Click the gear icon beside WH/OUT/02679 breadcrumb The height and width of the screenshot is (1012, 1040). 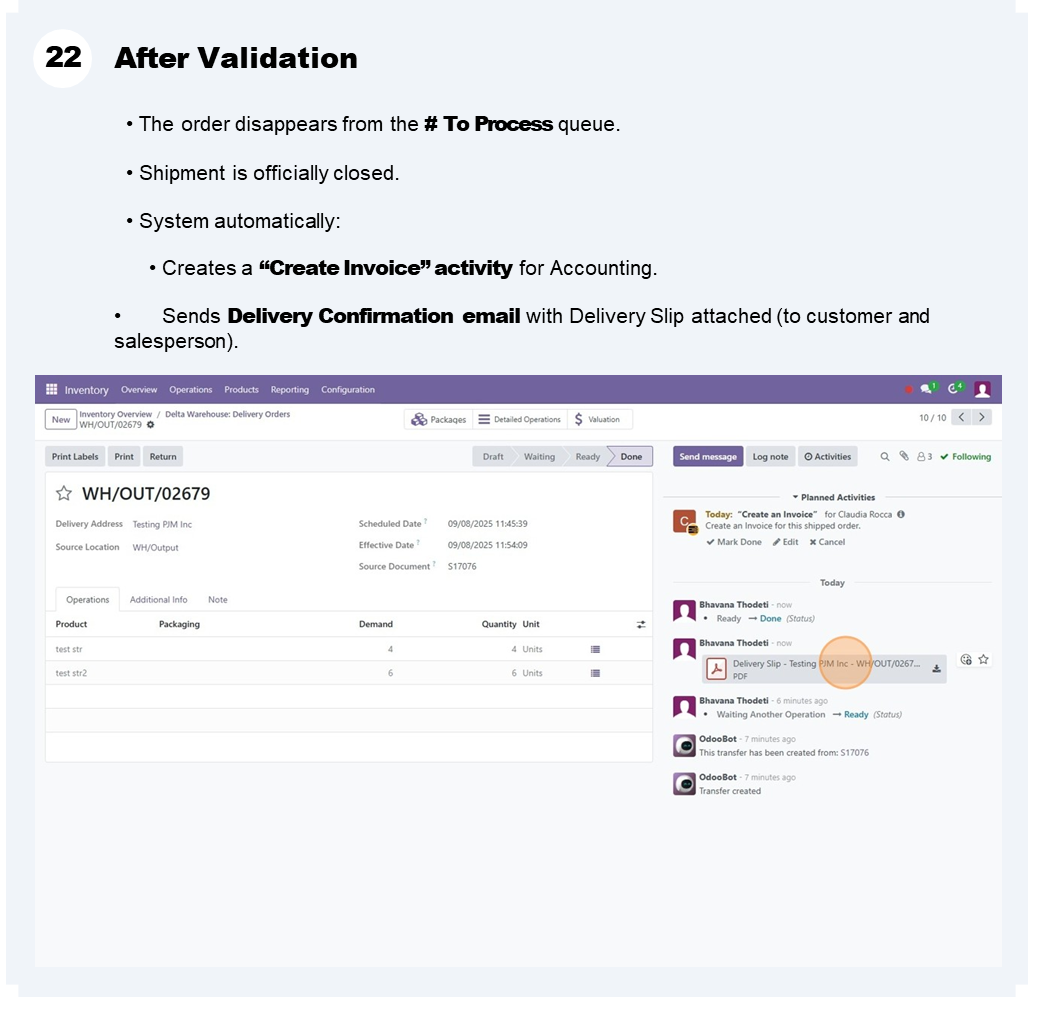[150, 425]
